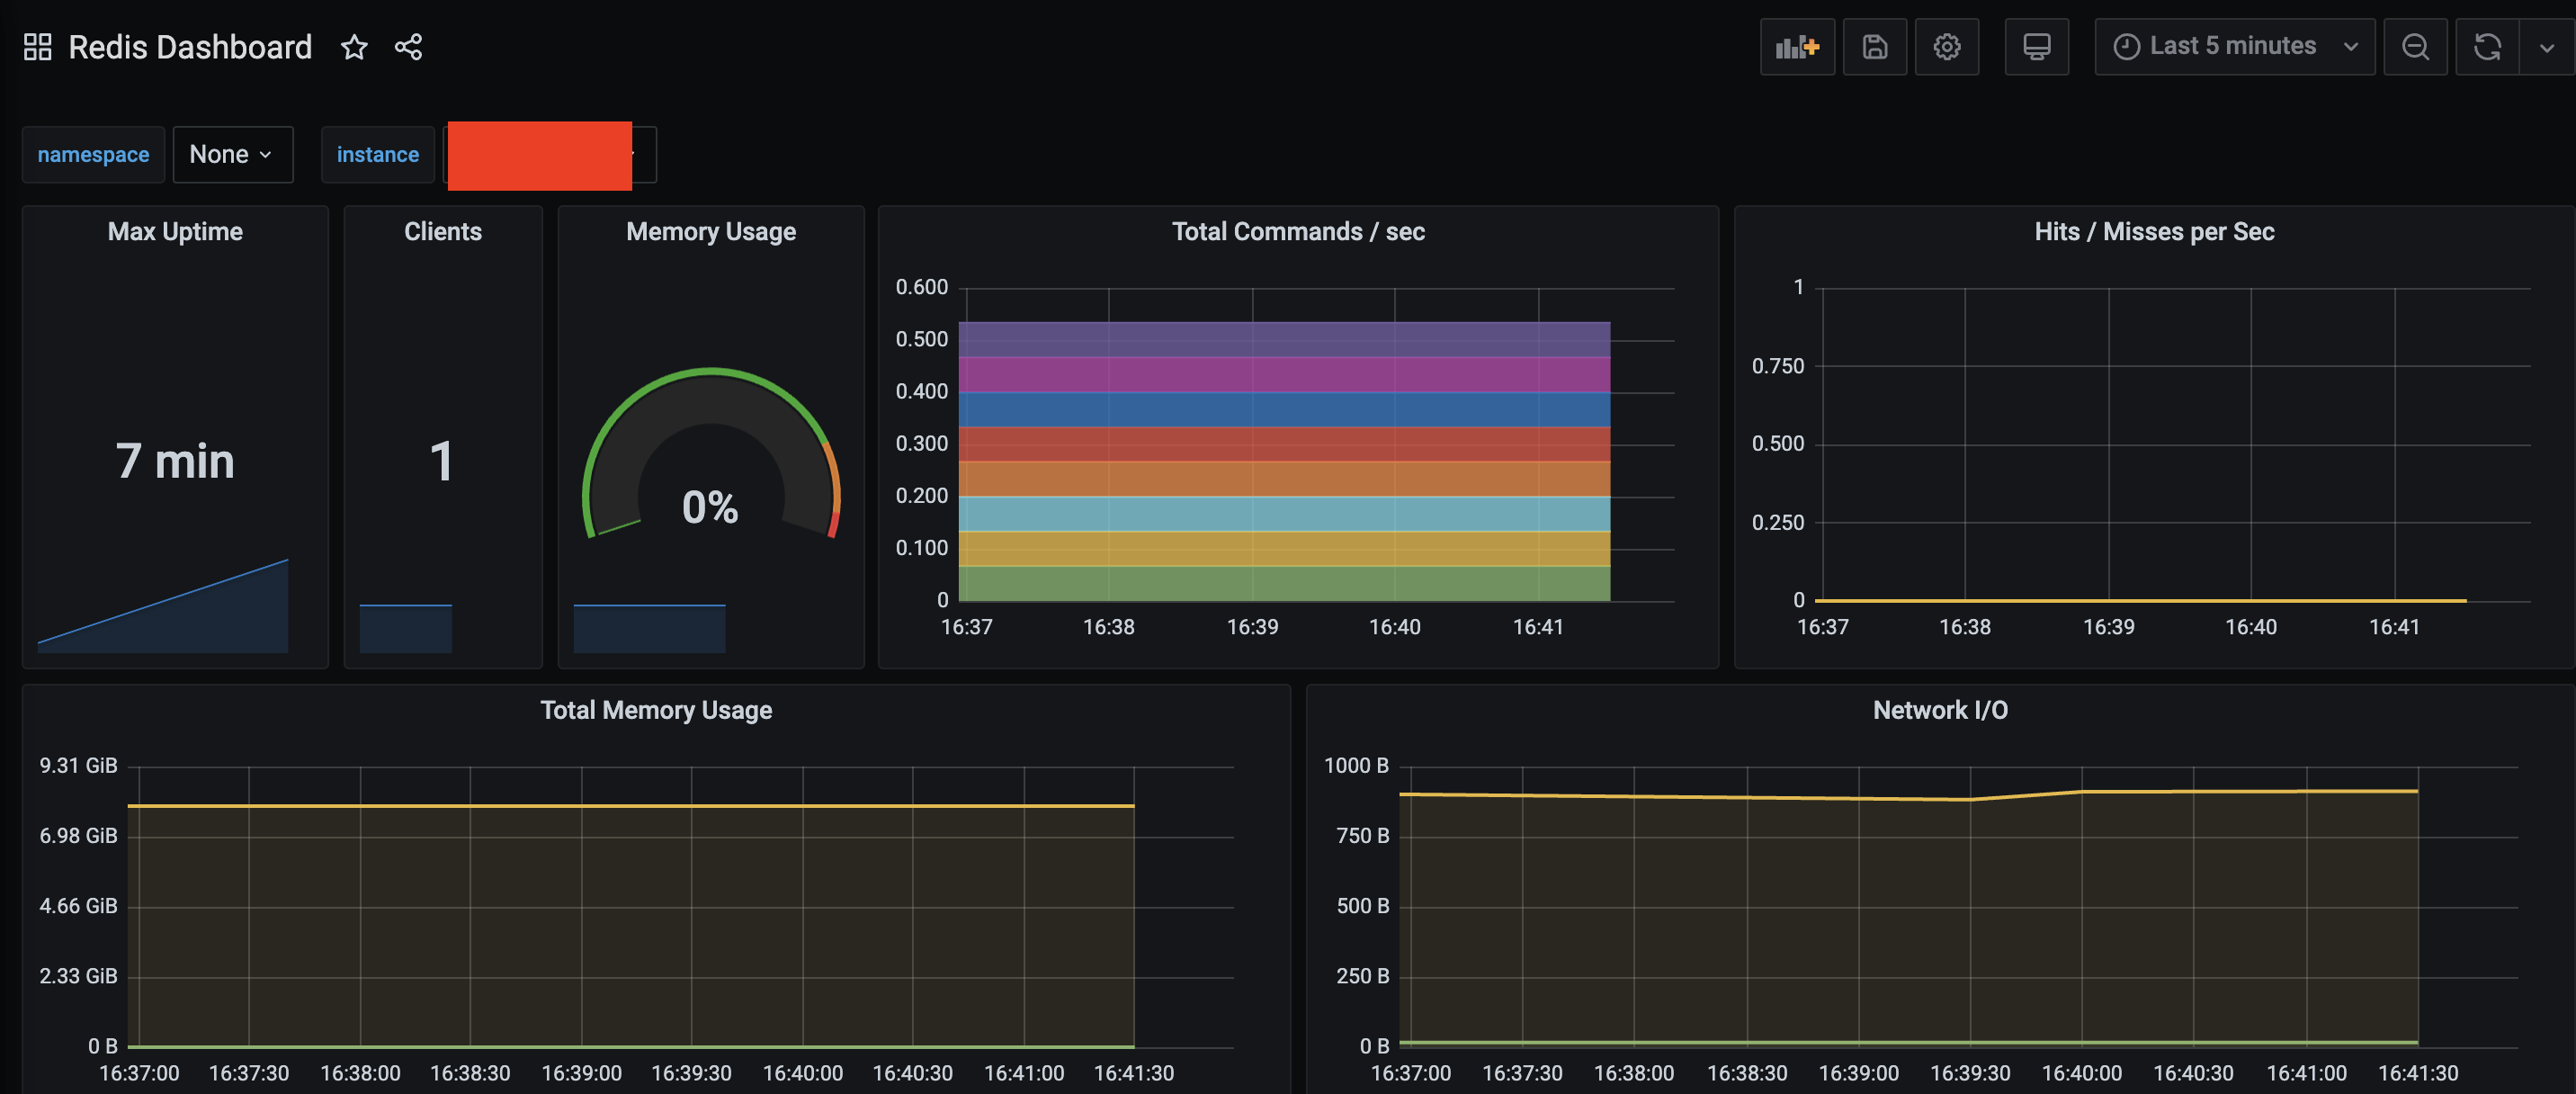Cycle view mode with monitor icon
The height and width of the screenshot is (1094, 2576).
pos(2036,47)
